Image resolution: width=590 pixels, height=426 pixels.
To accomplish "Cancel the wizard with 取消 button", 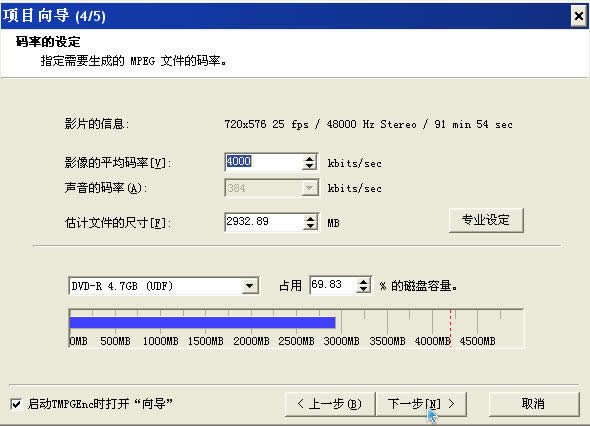I will coord(534,404).
